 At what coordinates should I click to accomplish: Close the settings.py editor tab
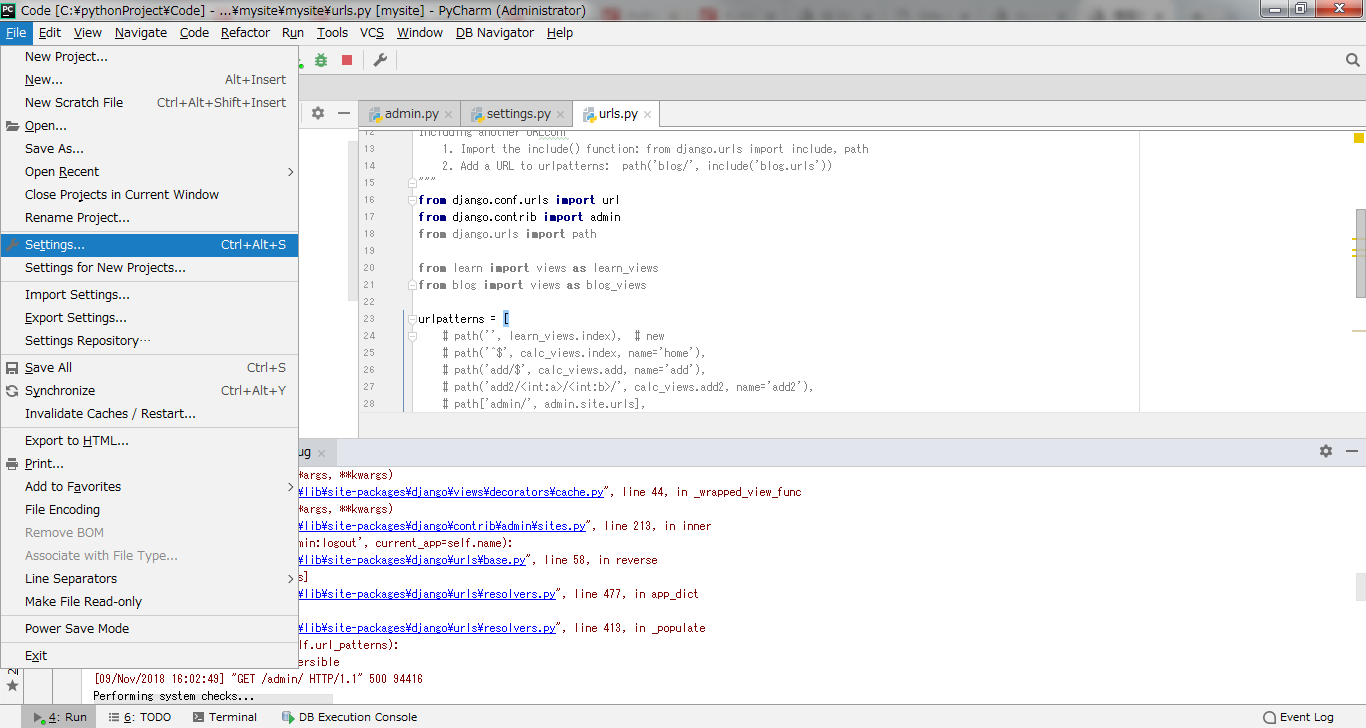click(562, 114)
